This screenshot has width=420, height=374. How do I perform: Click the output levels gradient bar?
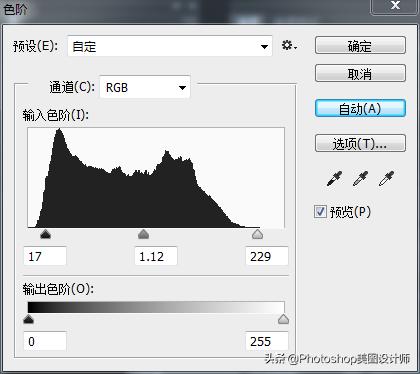pyautogui.click(x=156, y=307)
